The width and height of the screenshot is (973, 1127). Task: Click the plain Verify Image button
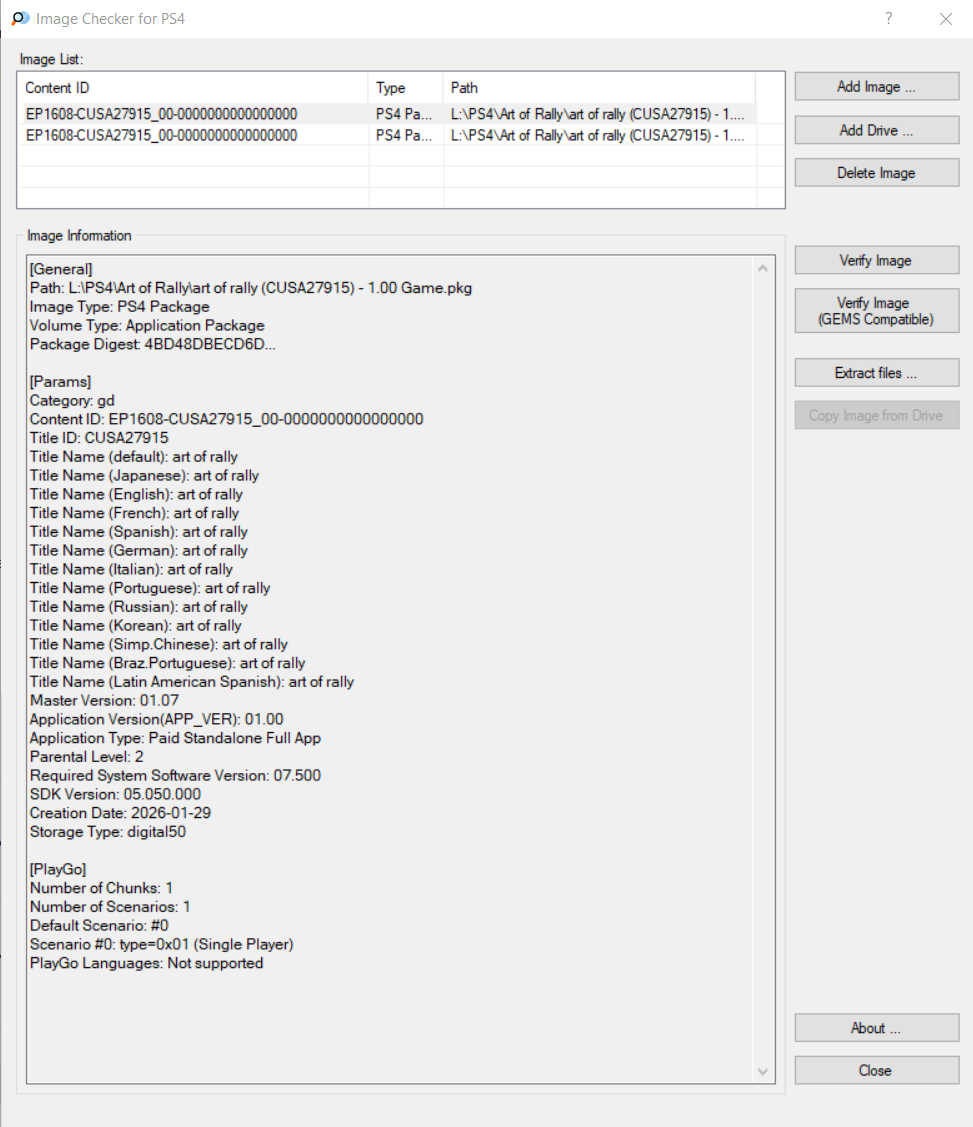click(x=876, y=261)
